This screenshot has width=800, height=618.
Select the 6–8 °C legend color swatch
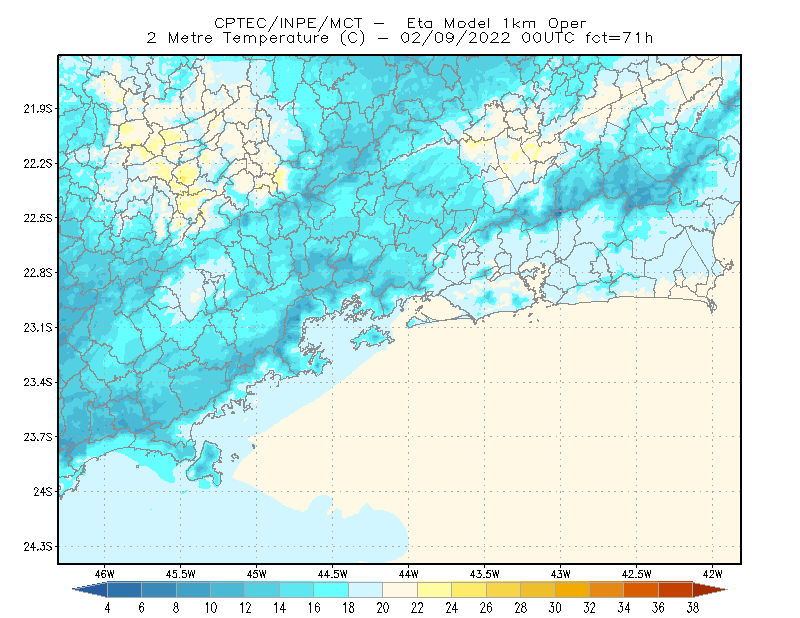coord(159,590)
